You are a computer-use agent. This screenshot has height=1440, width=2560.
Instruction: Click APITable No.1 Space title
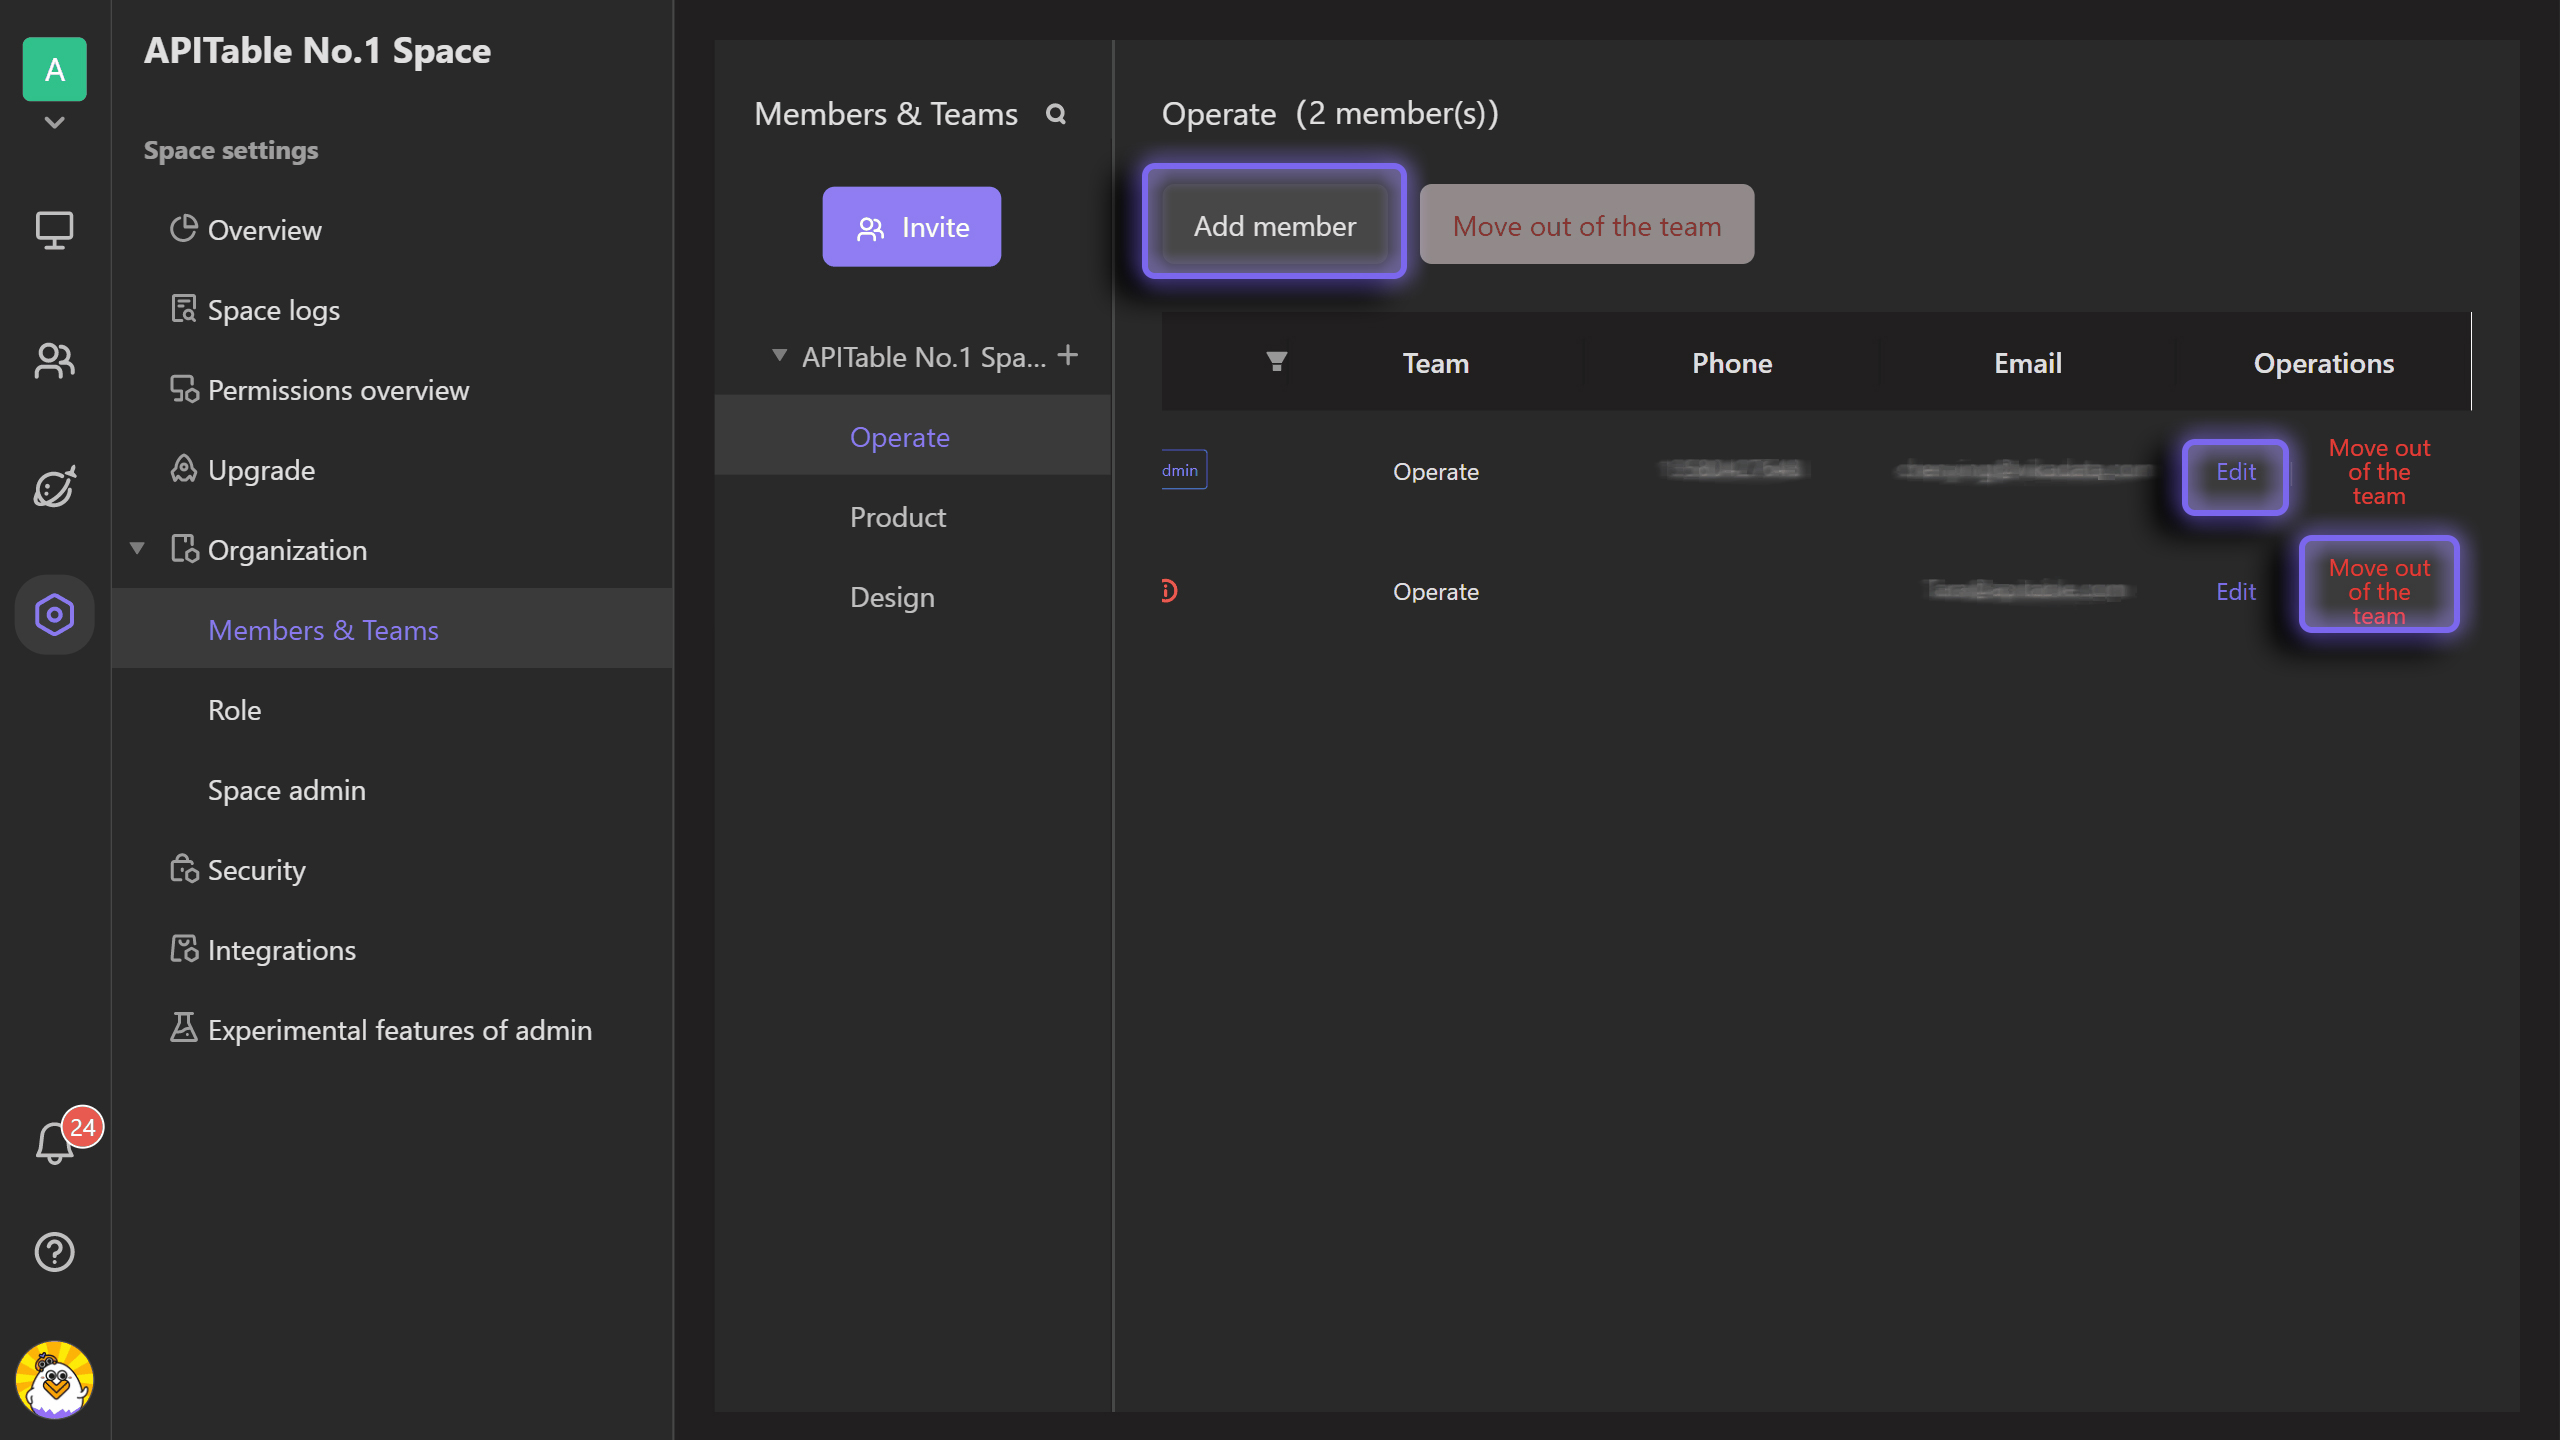tap(317, 50)
